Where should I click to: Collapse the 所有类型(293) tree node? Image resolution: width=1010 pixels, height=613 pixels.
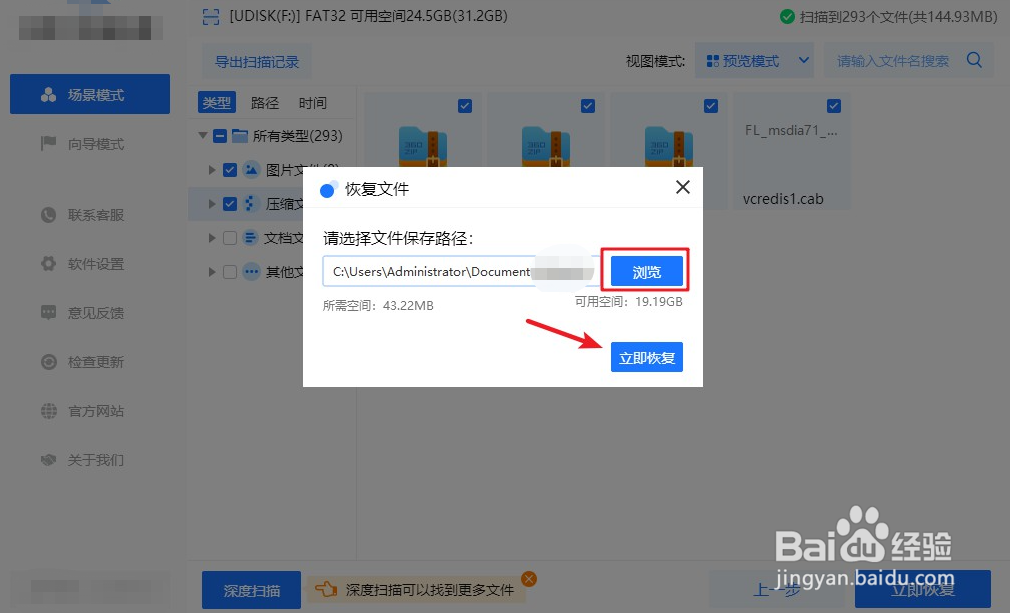[x=203, y=135]
